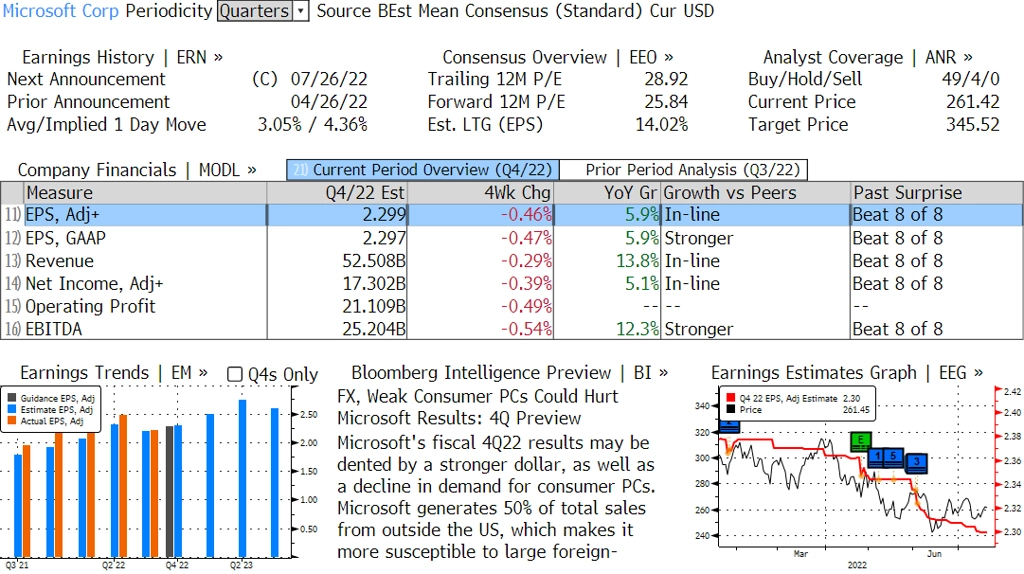
Task: Select the EPS, GAAP row
Action: pyautogui.click(x=511, y=238)
